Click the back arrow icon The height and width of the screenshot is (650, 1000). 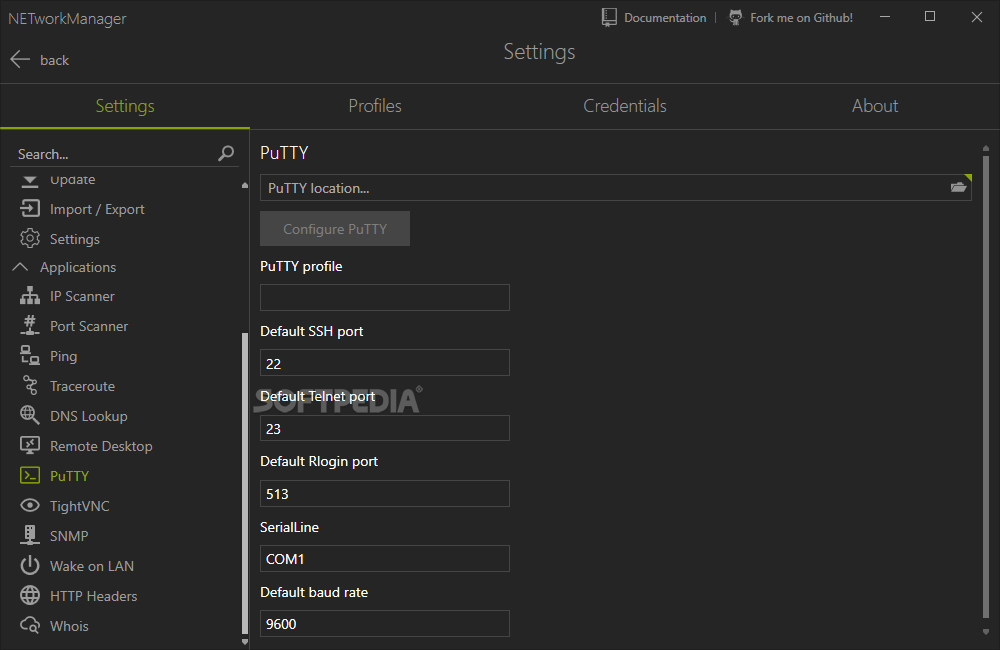20,59
